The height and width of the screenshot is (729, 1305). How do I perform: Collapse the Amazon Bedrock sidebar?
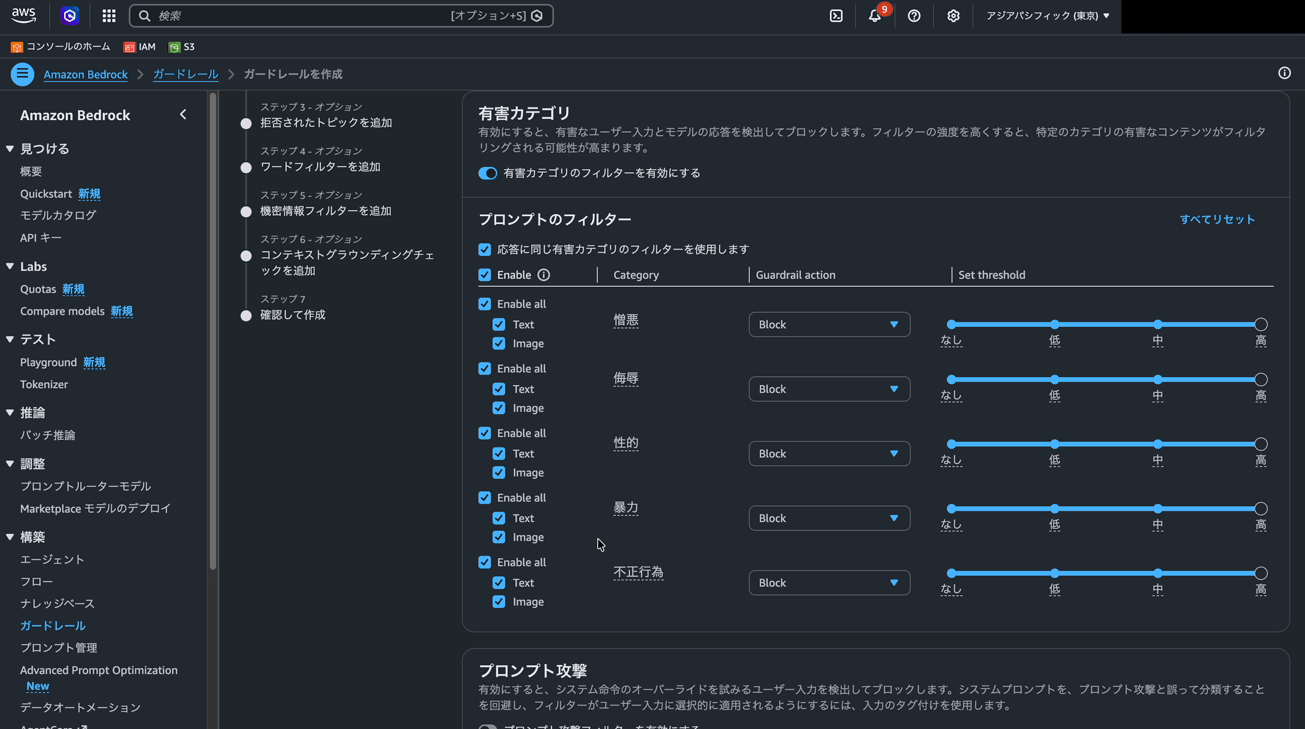[x=183, y=115]
